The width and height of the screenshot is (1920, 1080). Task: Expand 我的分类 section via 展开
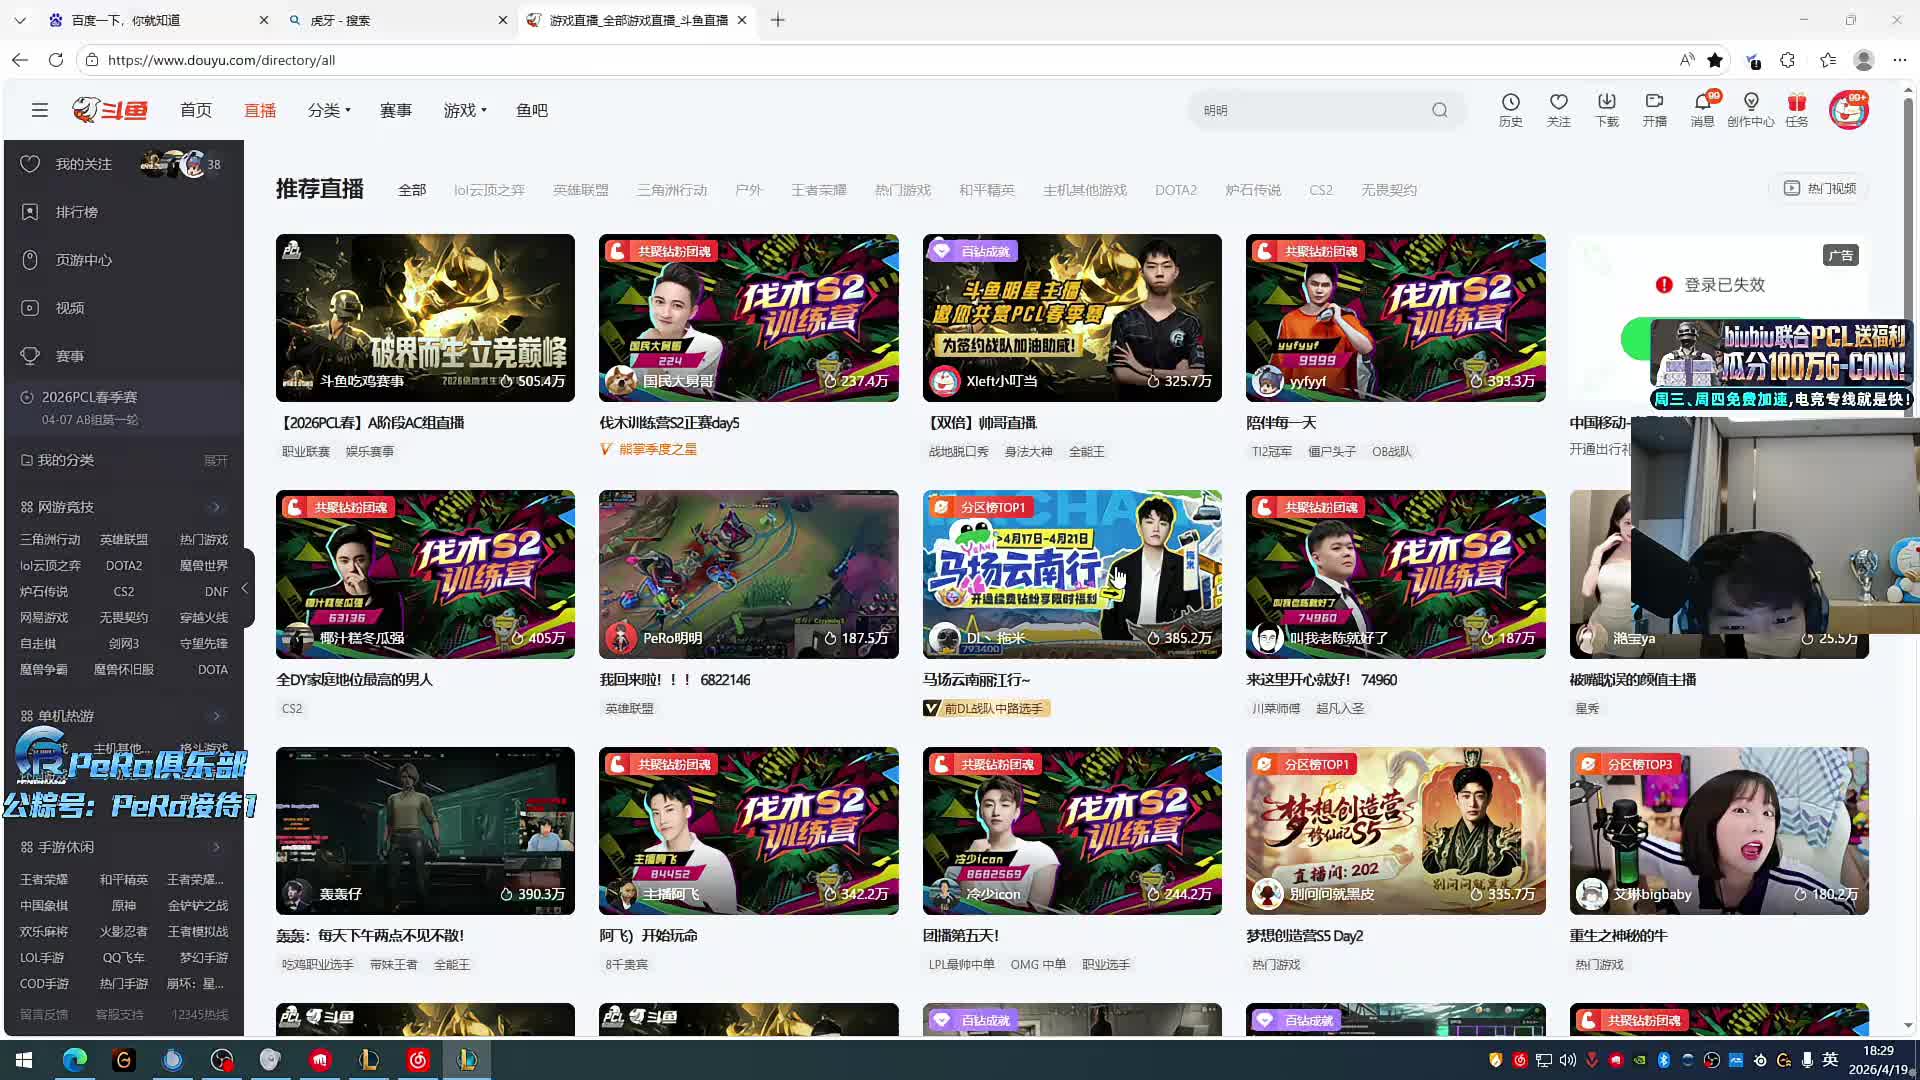point(215,461)
